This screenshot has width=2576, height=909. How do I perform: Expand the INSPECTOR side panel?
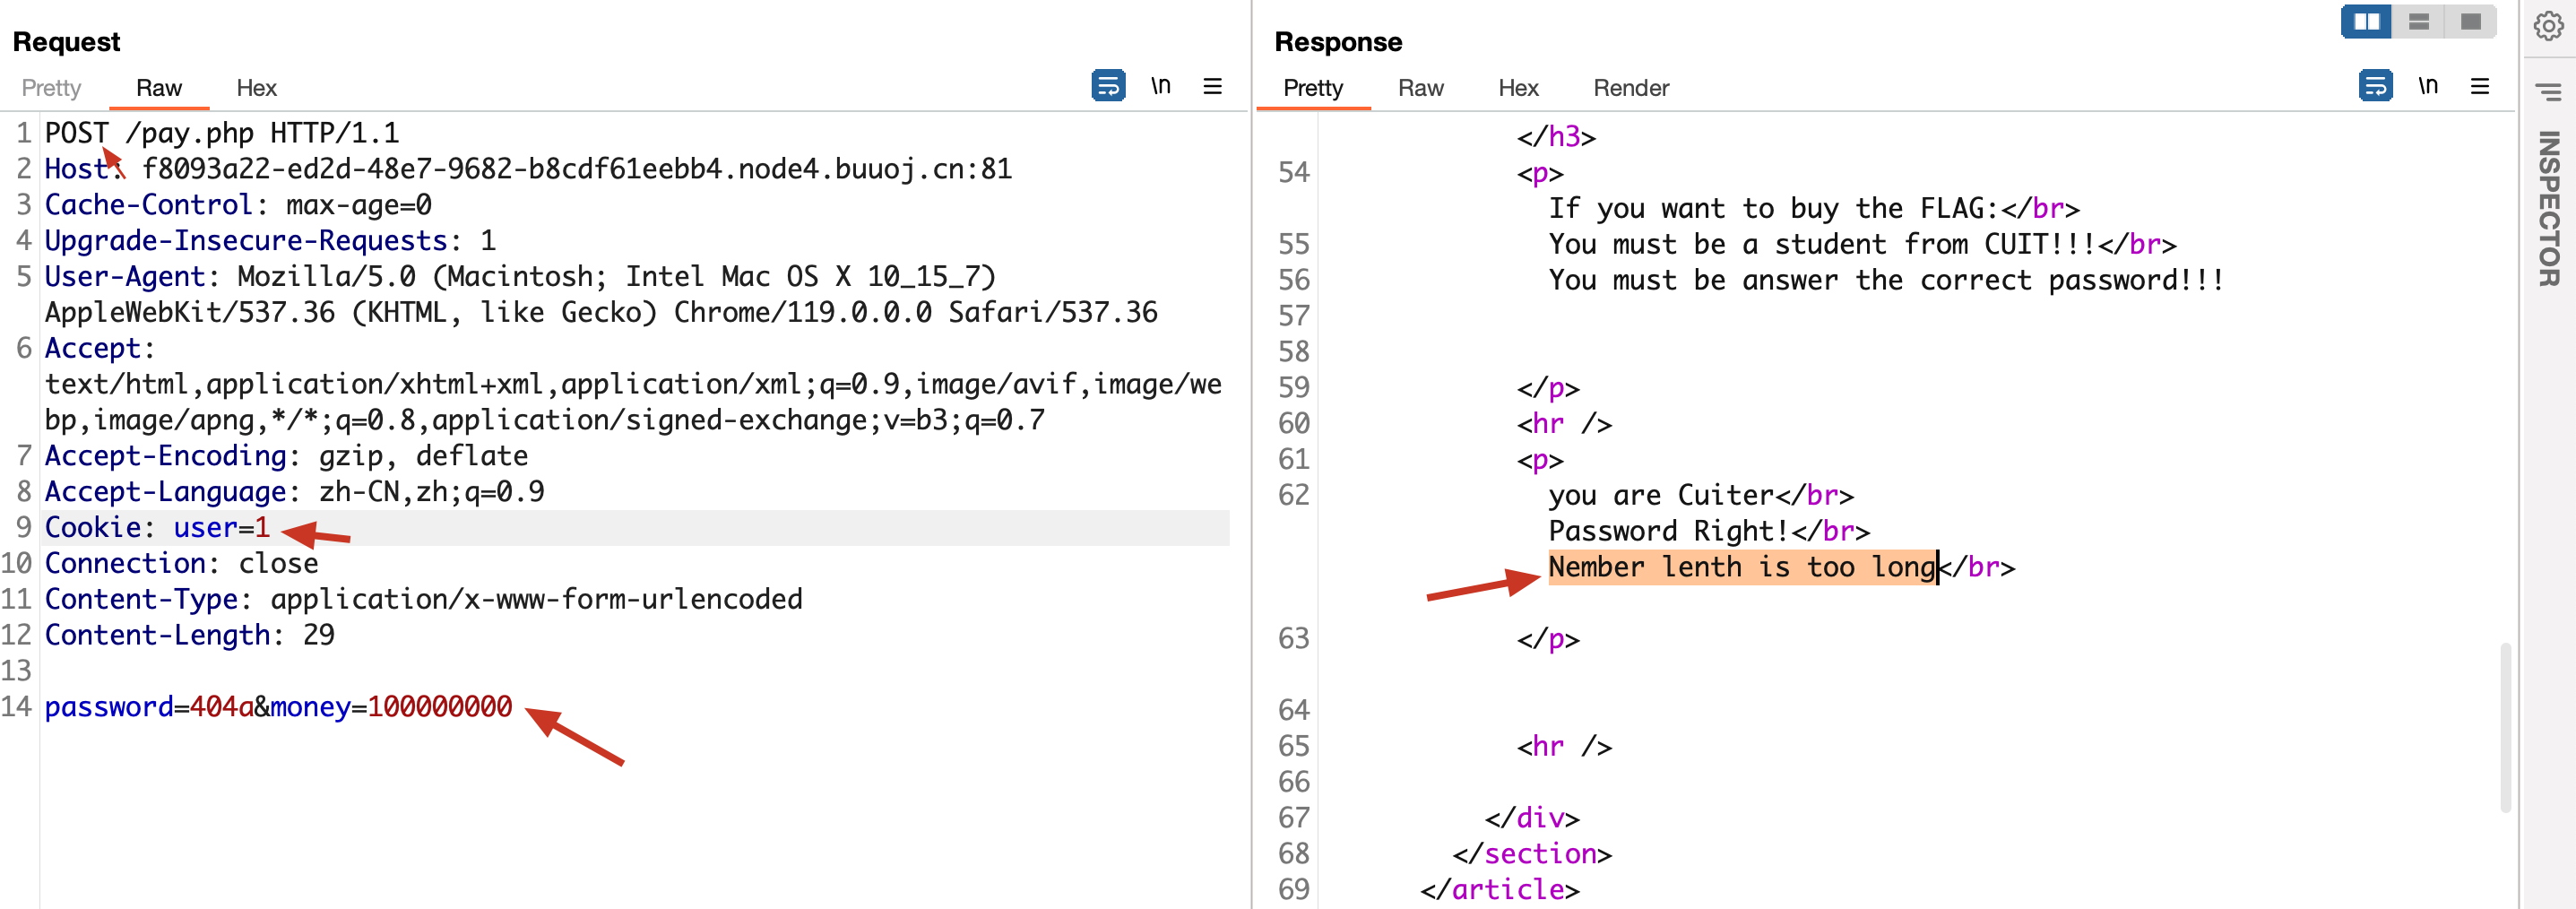2549,208
